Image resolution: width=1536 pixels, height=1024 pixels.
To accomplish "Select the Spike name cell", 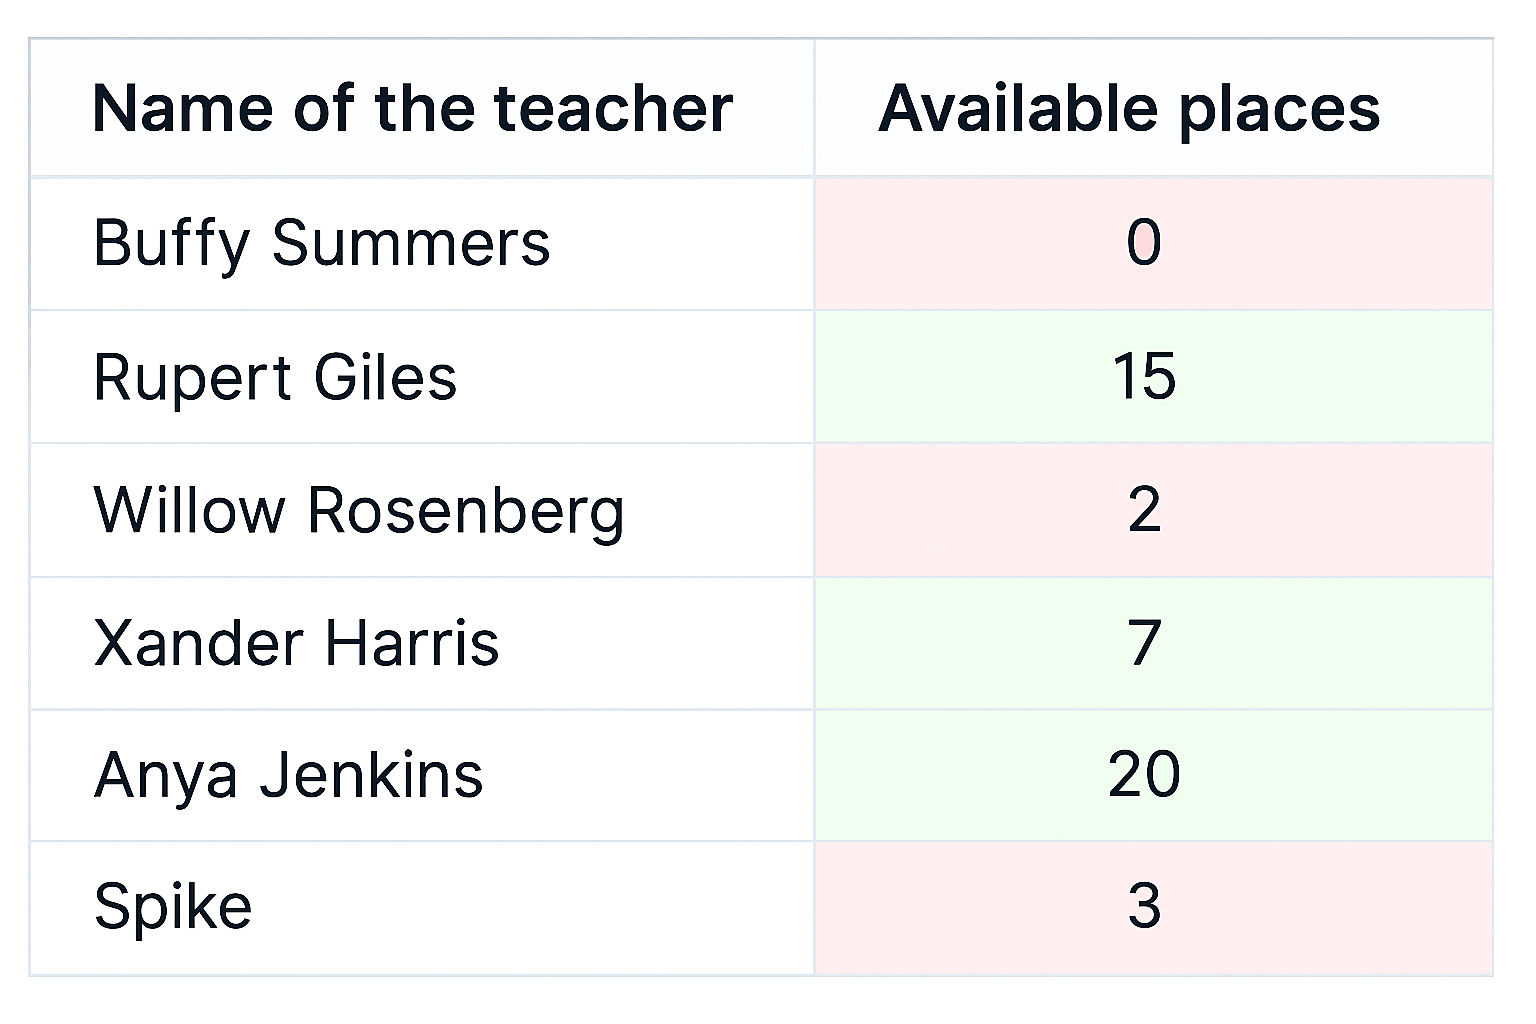I will tap(422, 908).
